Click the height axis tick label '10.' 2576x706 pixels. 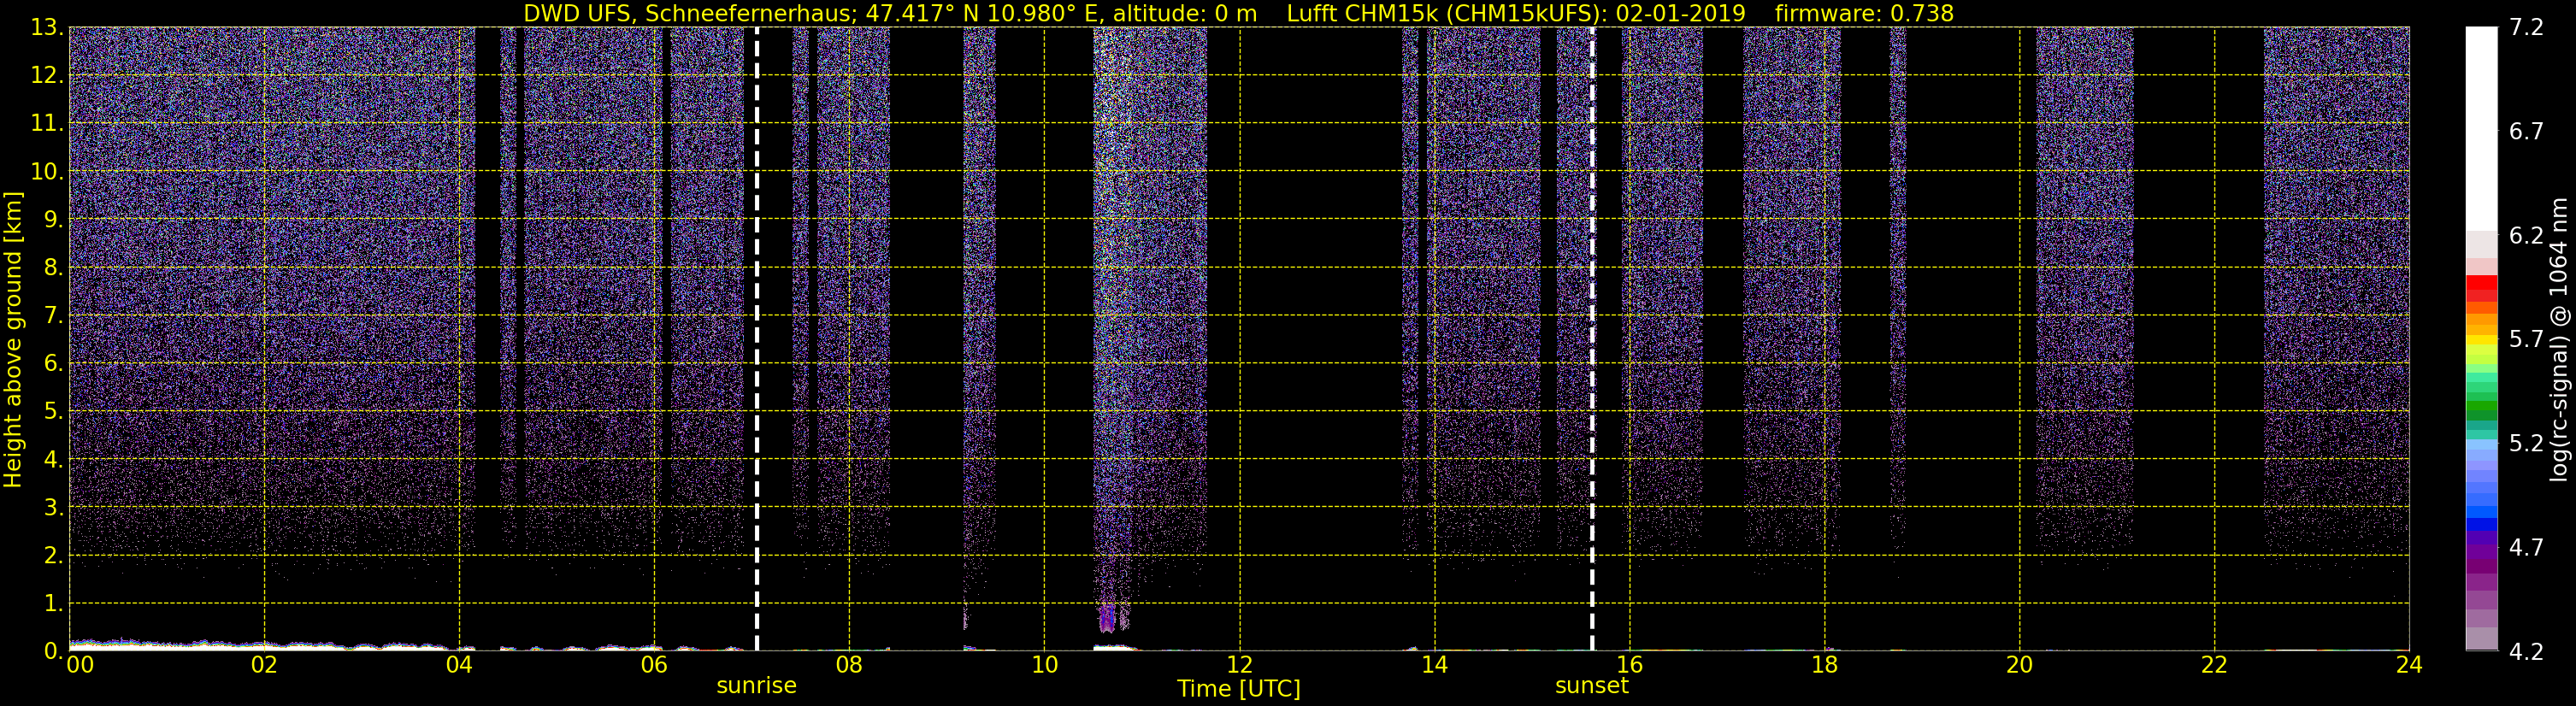(47, 171)
